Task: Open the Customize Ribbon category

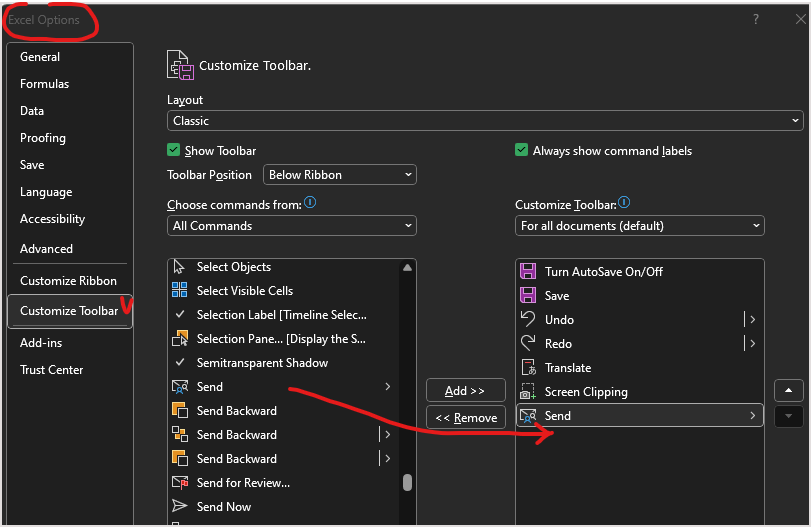Action: [x=68, y=281]
